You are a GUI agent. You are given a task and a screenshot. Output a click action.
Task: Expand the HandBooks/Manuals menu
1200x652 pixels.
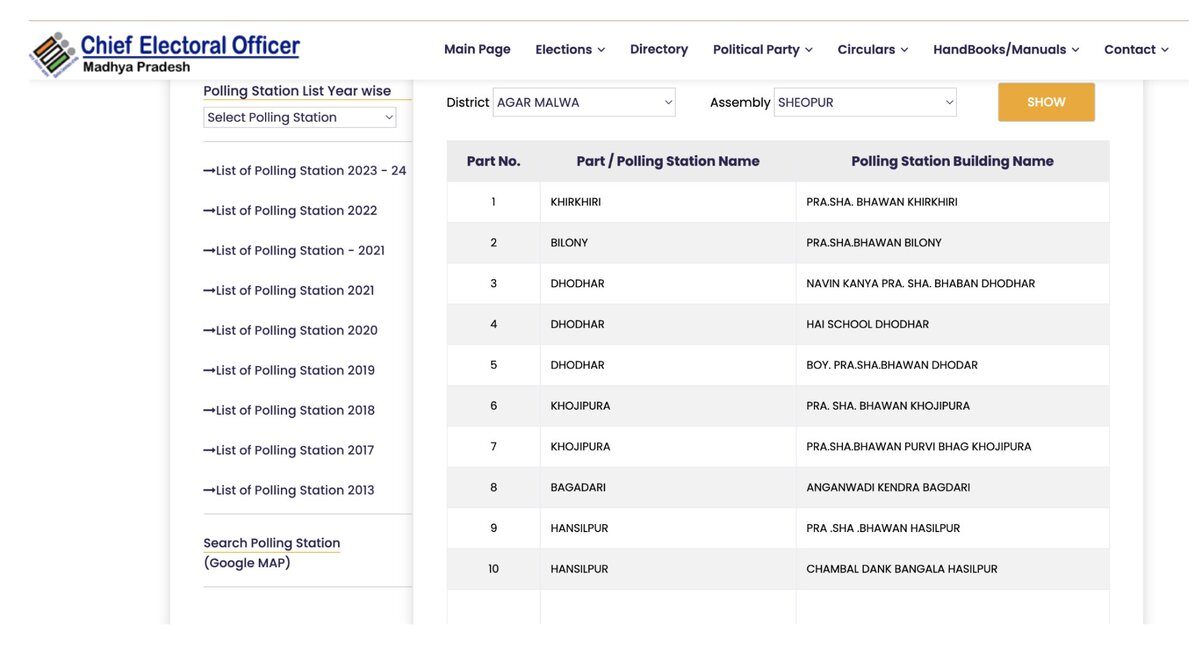[x=1006, y=49]
